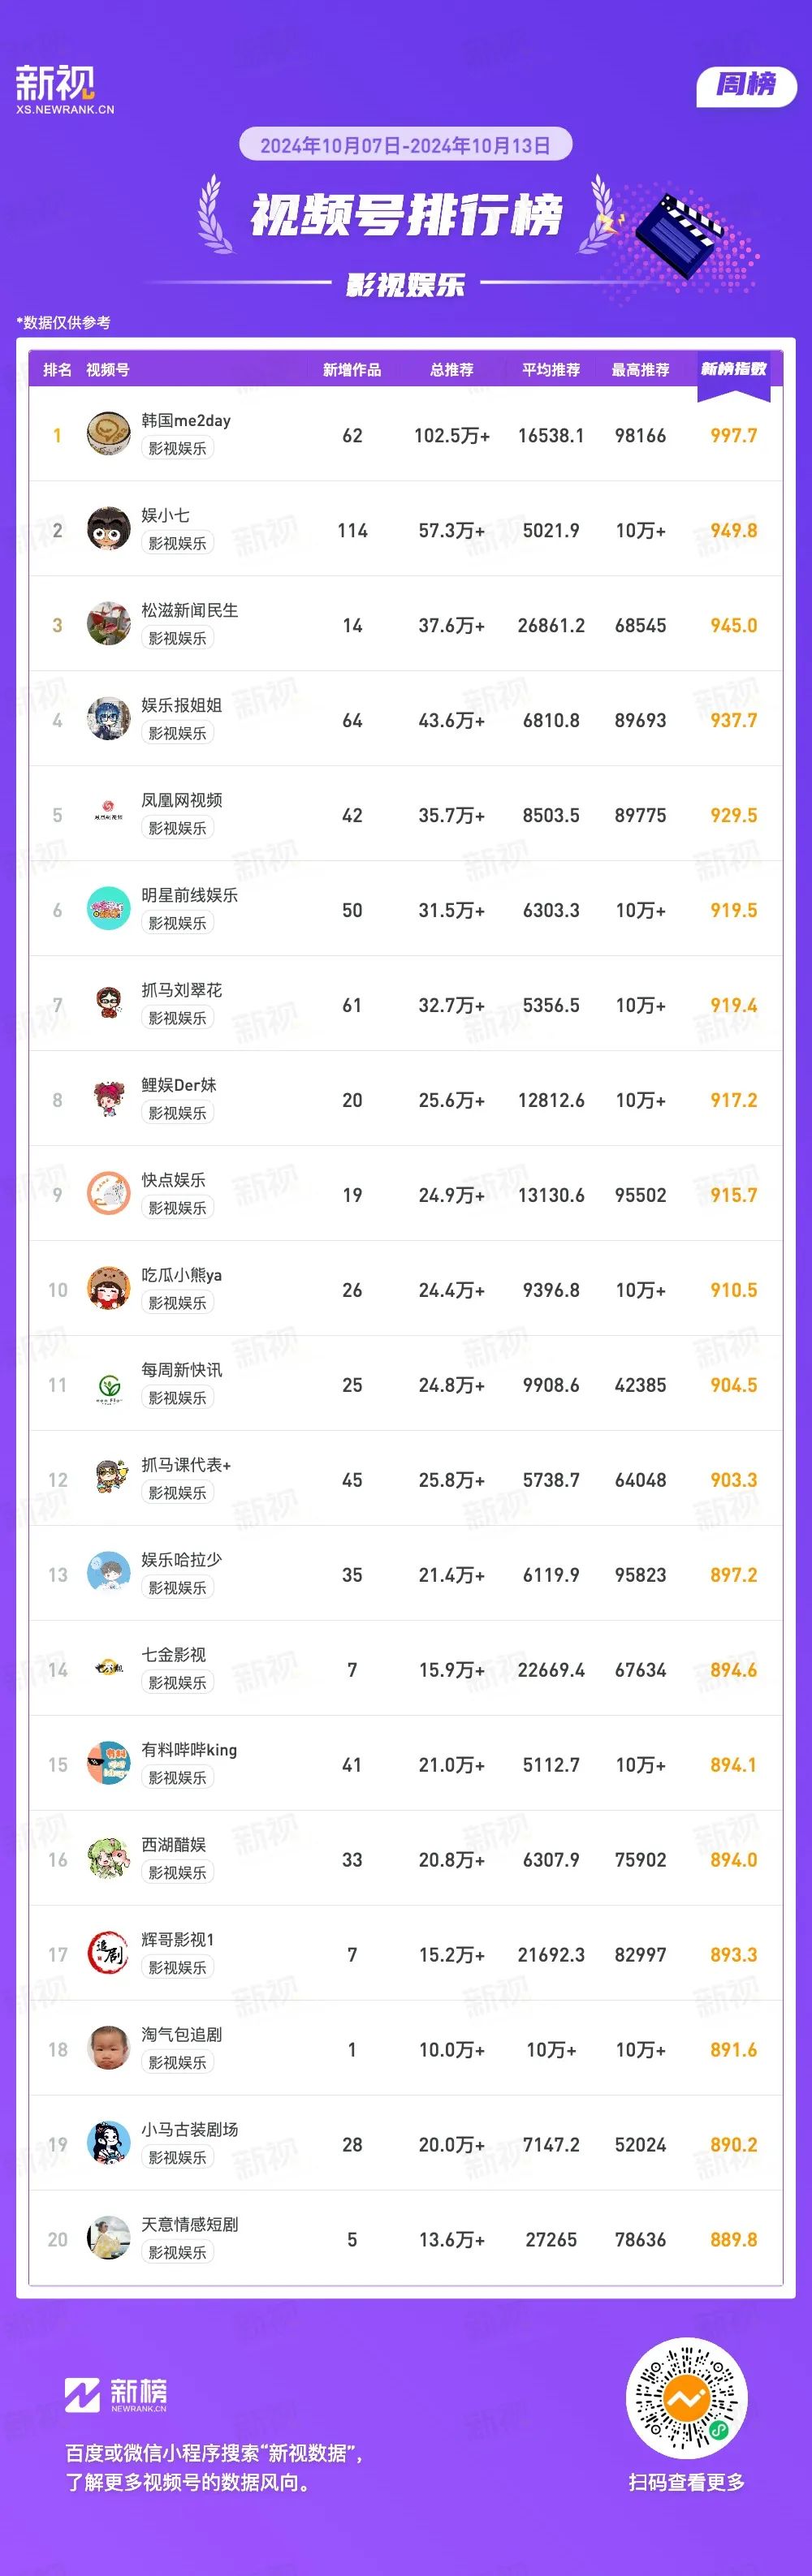Click the 明星前线娱乐 avatar
The width and height of the screenshot is (812, 2576).
(x=108, y=909)
